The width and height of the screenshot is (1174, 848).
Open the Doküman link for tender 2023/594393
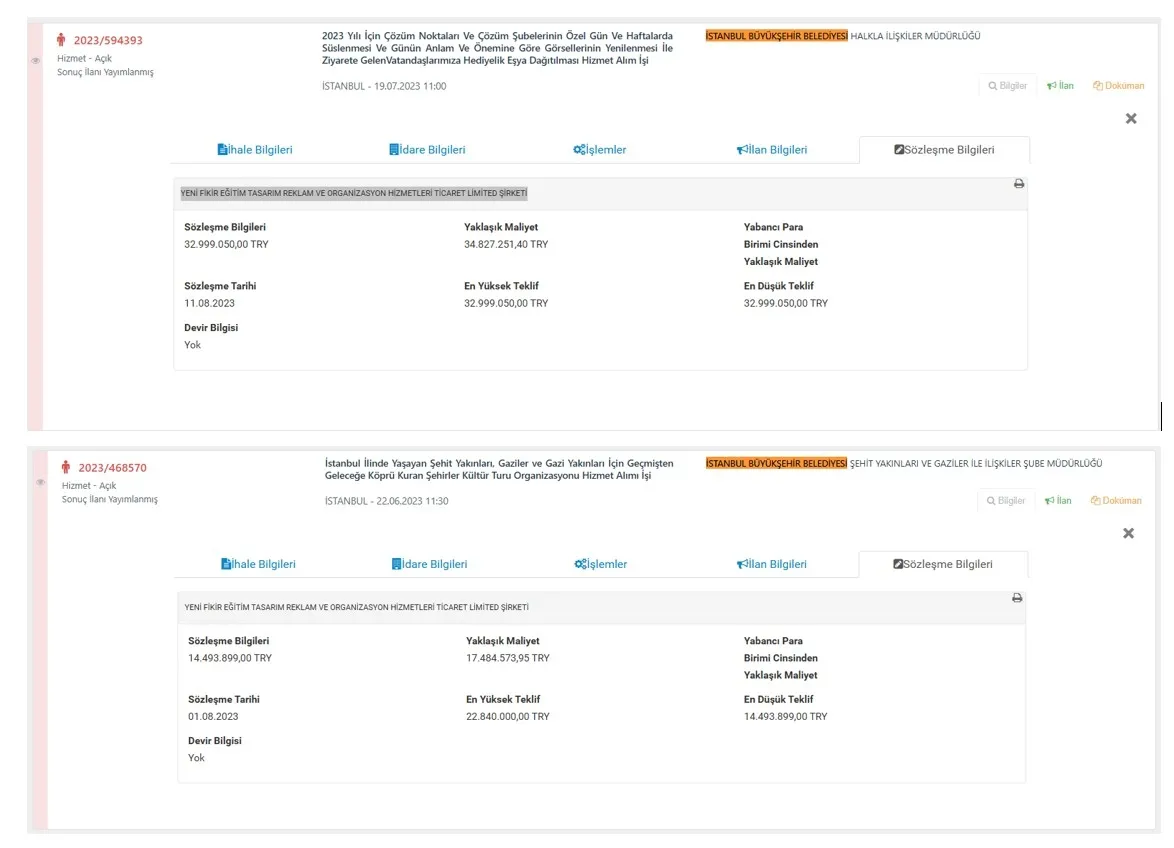[1118, 86]
